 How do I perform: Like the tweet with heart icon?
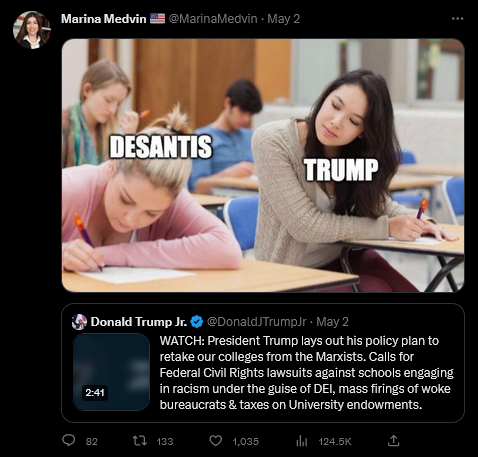(x=215, y=441)
